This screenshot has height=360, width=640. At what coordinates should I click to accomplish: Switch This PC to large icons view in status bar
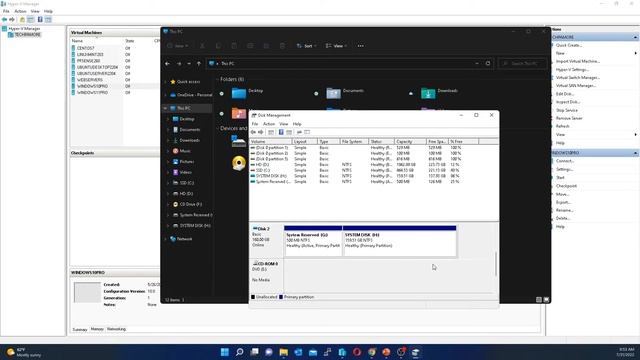tap(546, 300)
